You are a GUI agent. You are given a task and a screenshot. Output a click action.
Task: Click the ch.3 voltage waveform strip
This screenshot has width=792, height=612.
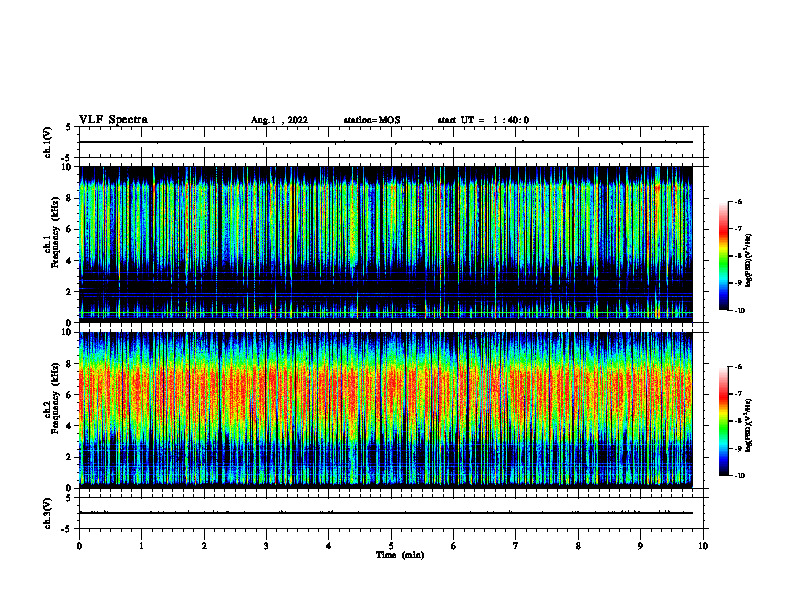391,513
